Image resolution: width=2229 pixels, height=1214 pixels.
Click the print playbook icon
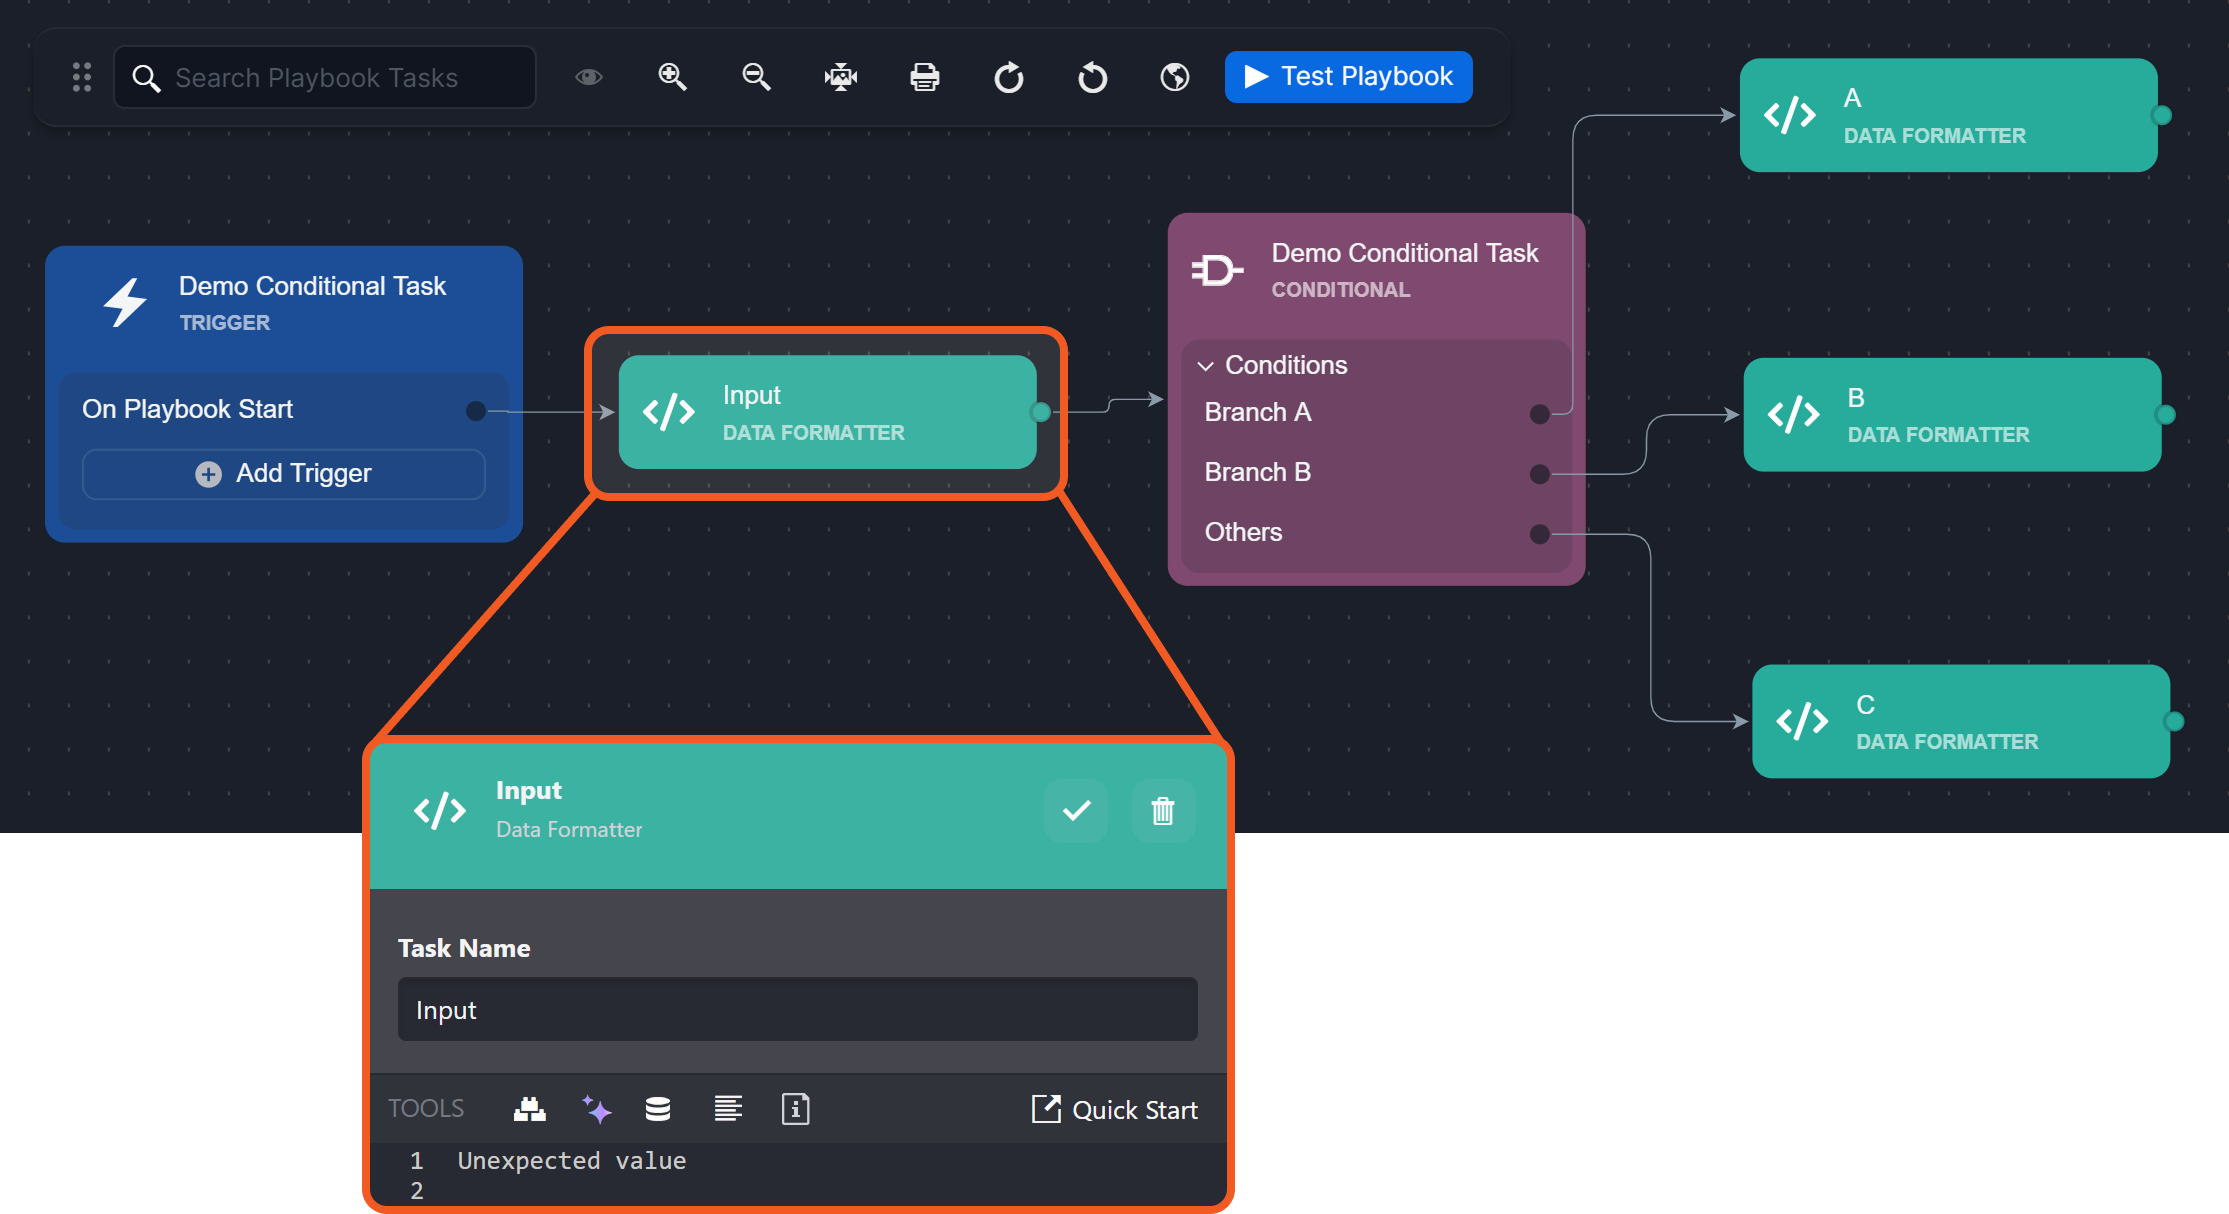point(924,77)
